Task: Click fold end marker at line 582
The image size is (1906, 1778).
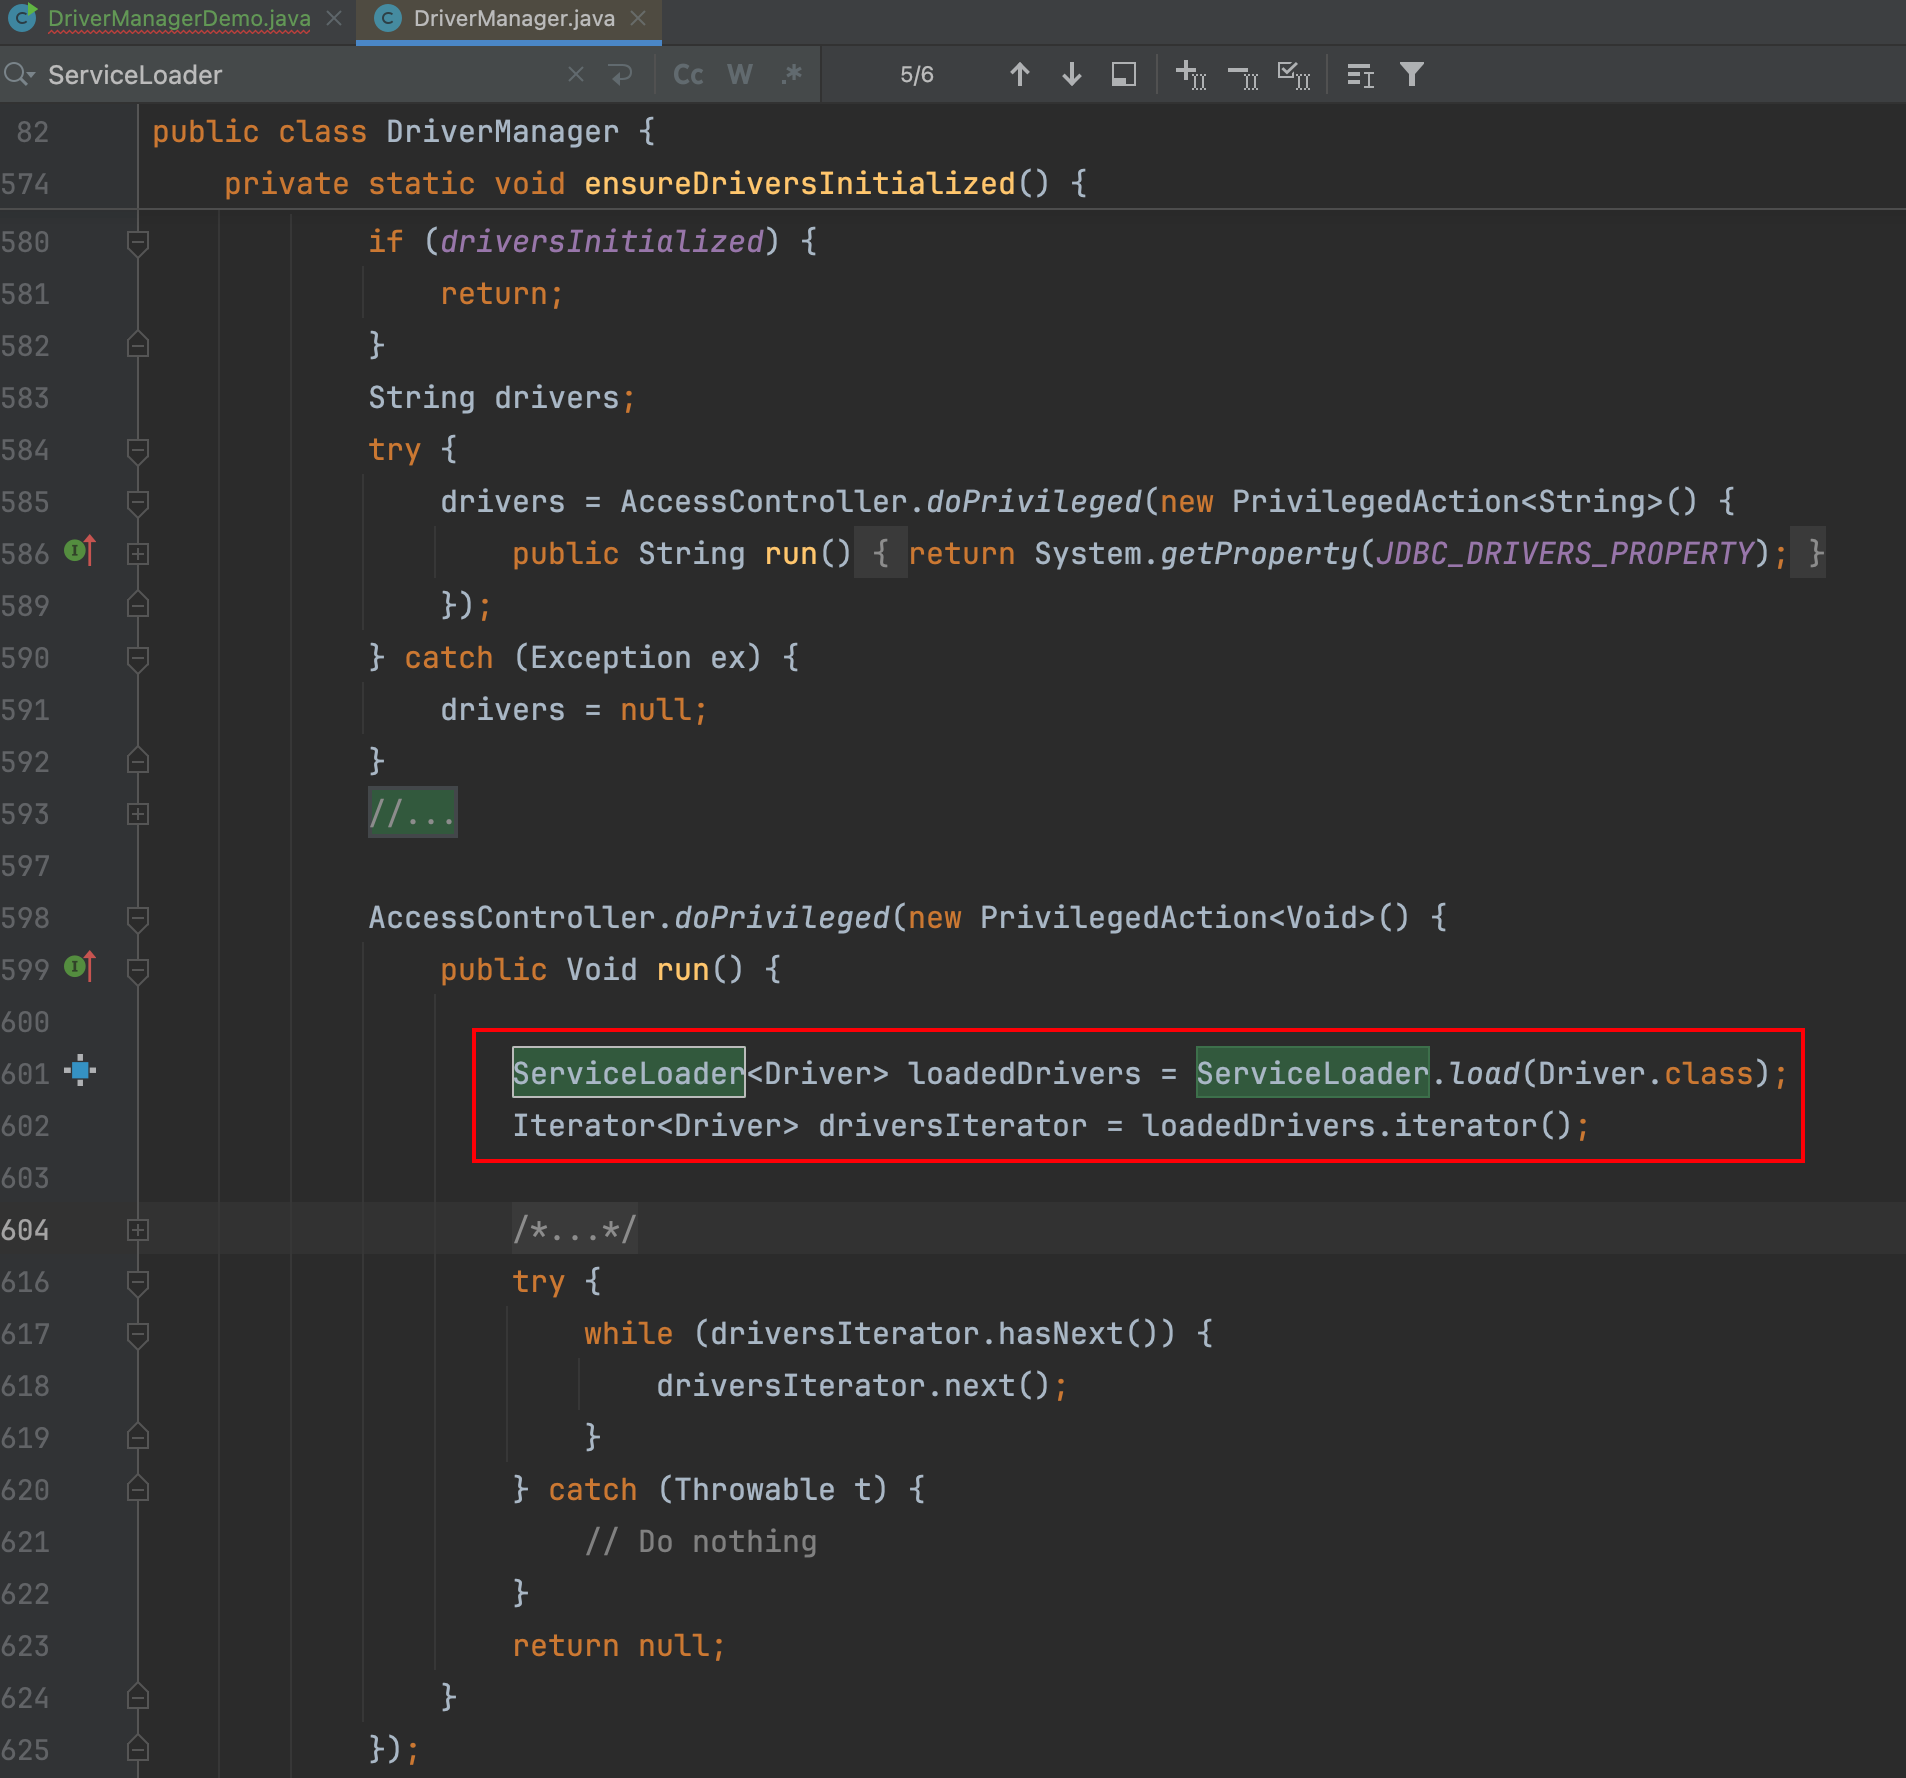Action: click(138, 346)
